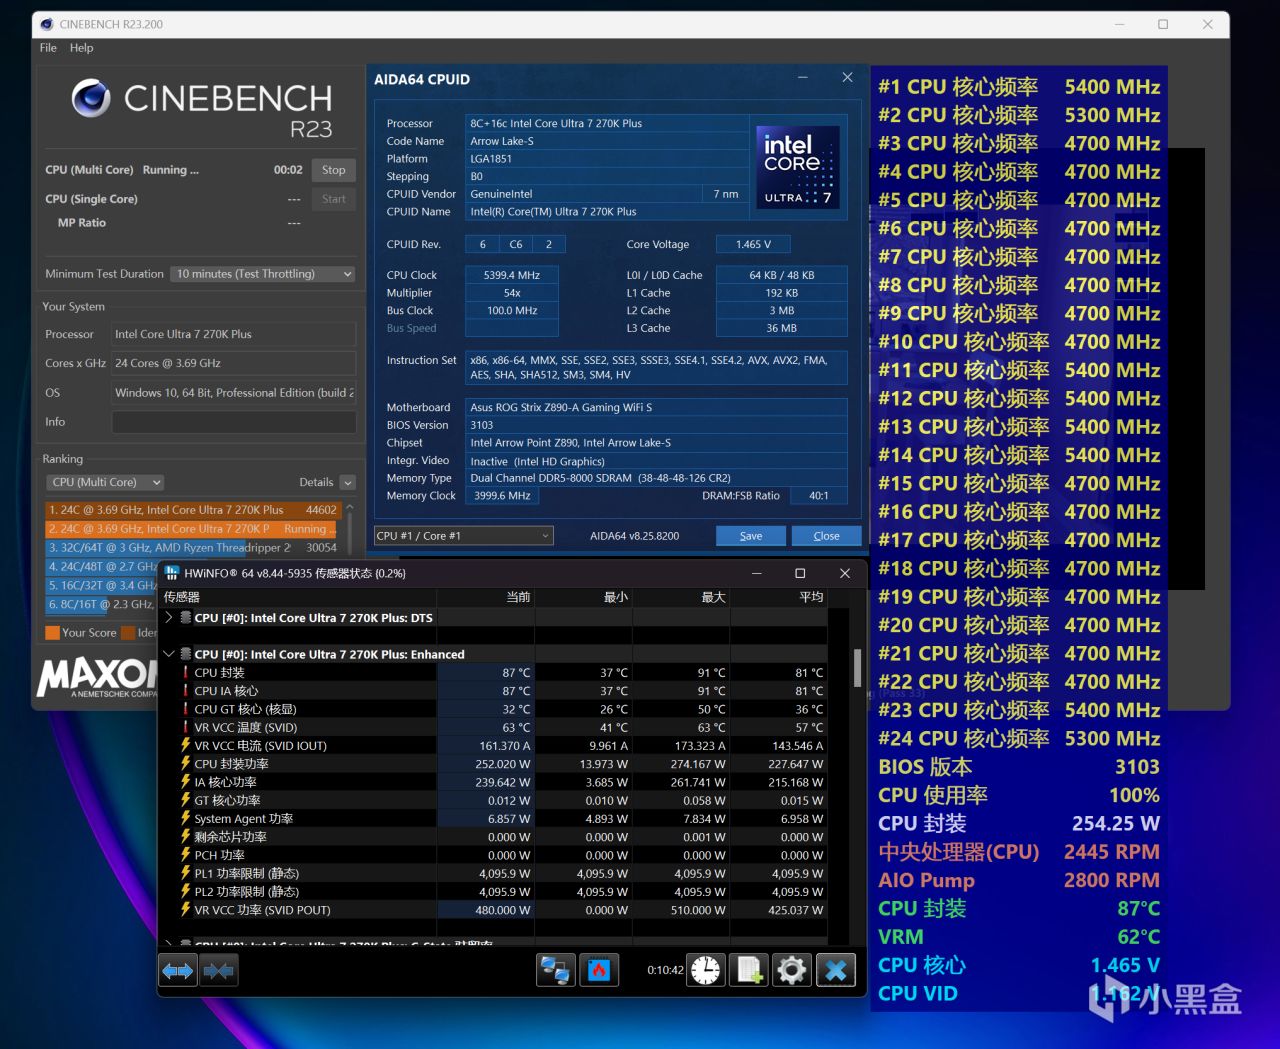Click Cinebench app icon in title bar
Image resolution: width=1280 pixels, height=1049 pixels.
(x=46, y=24)
